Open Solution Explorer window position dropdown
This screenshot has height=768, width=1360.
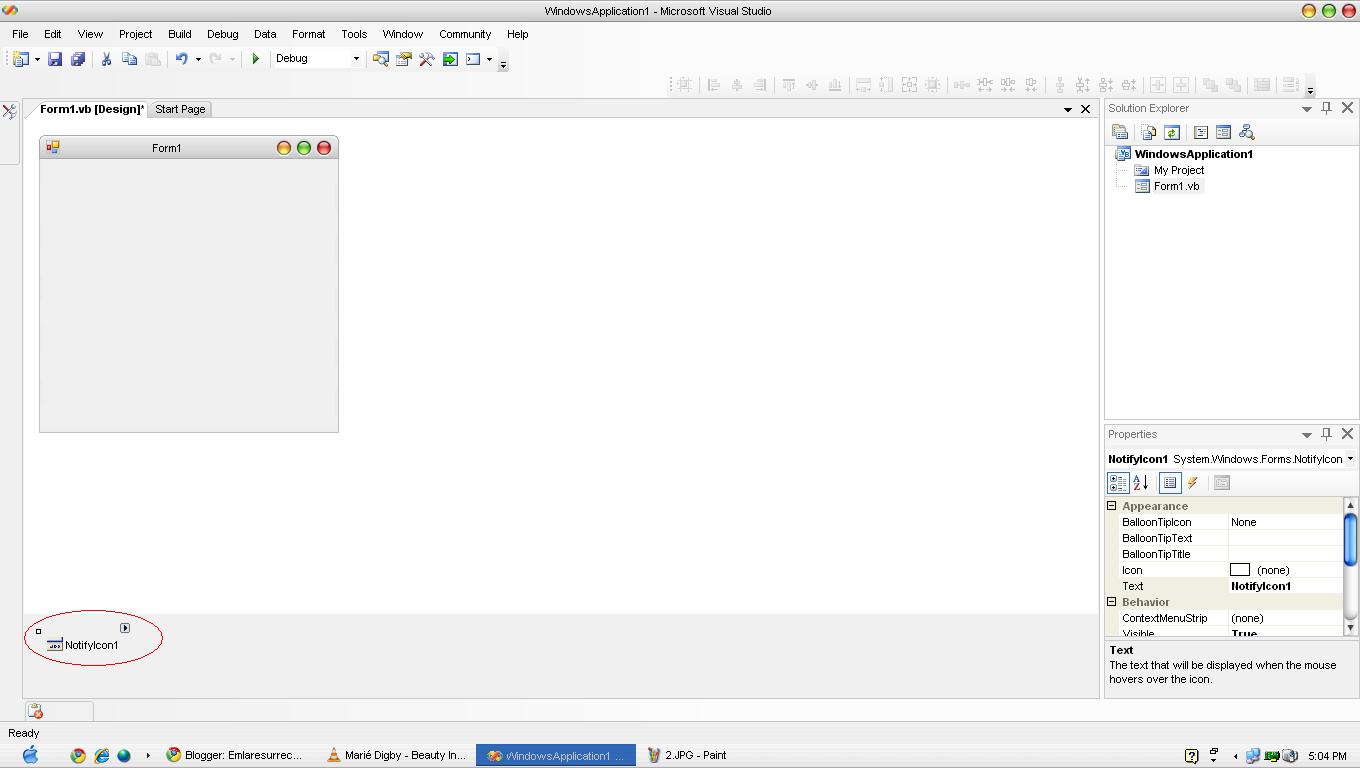pos(1306,109)
